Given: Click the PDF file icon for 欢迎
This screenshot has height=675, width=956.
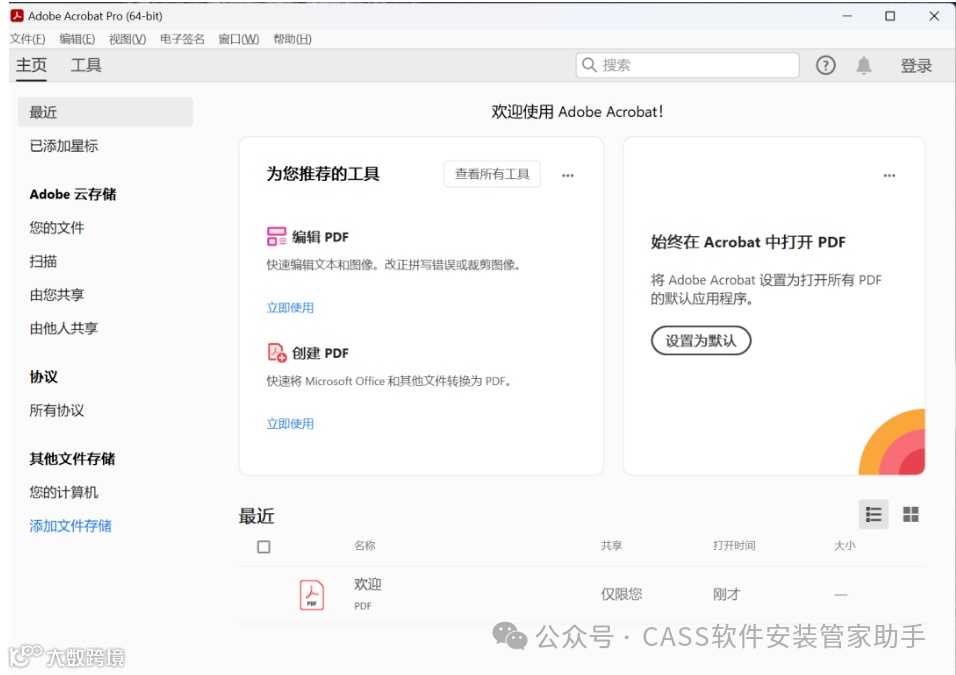Looking at the screenshot, I should click(312, 595).
